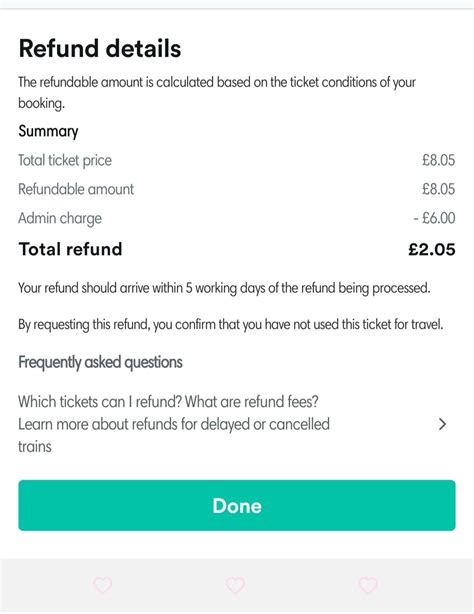Click the "Frequently asked questions" heading

pos(100,362)
